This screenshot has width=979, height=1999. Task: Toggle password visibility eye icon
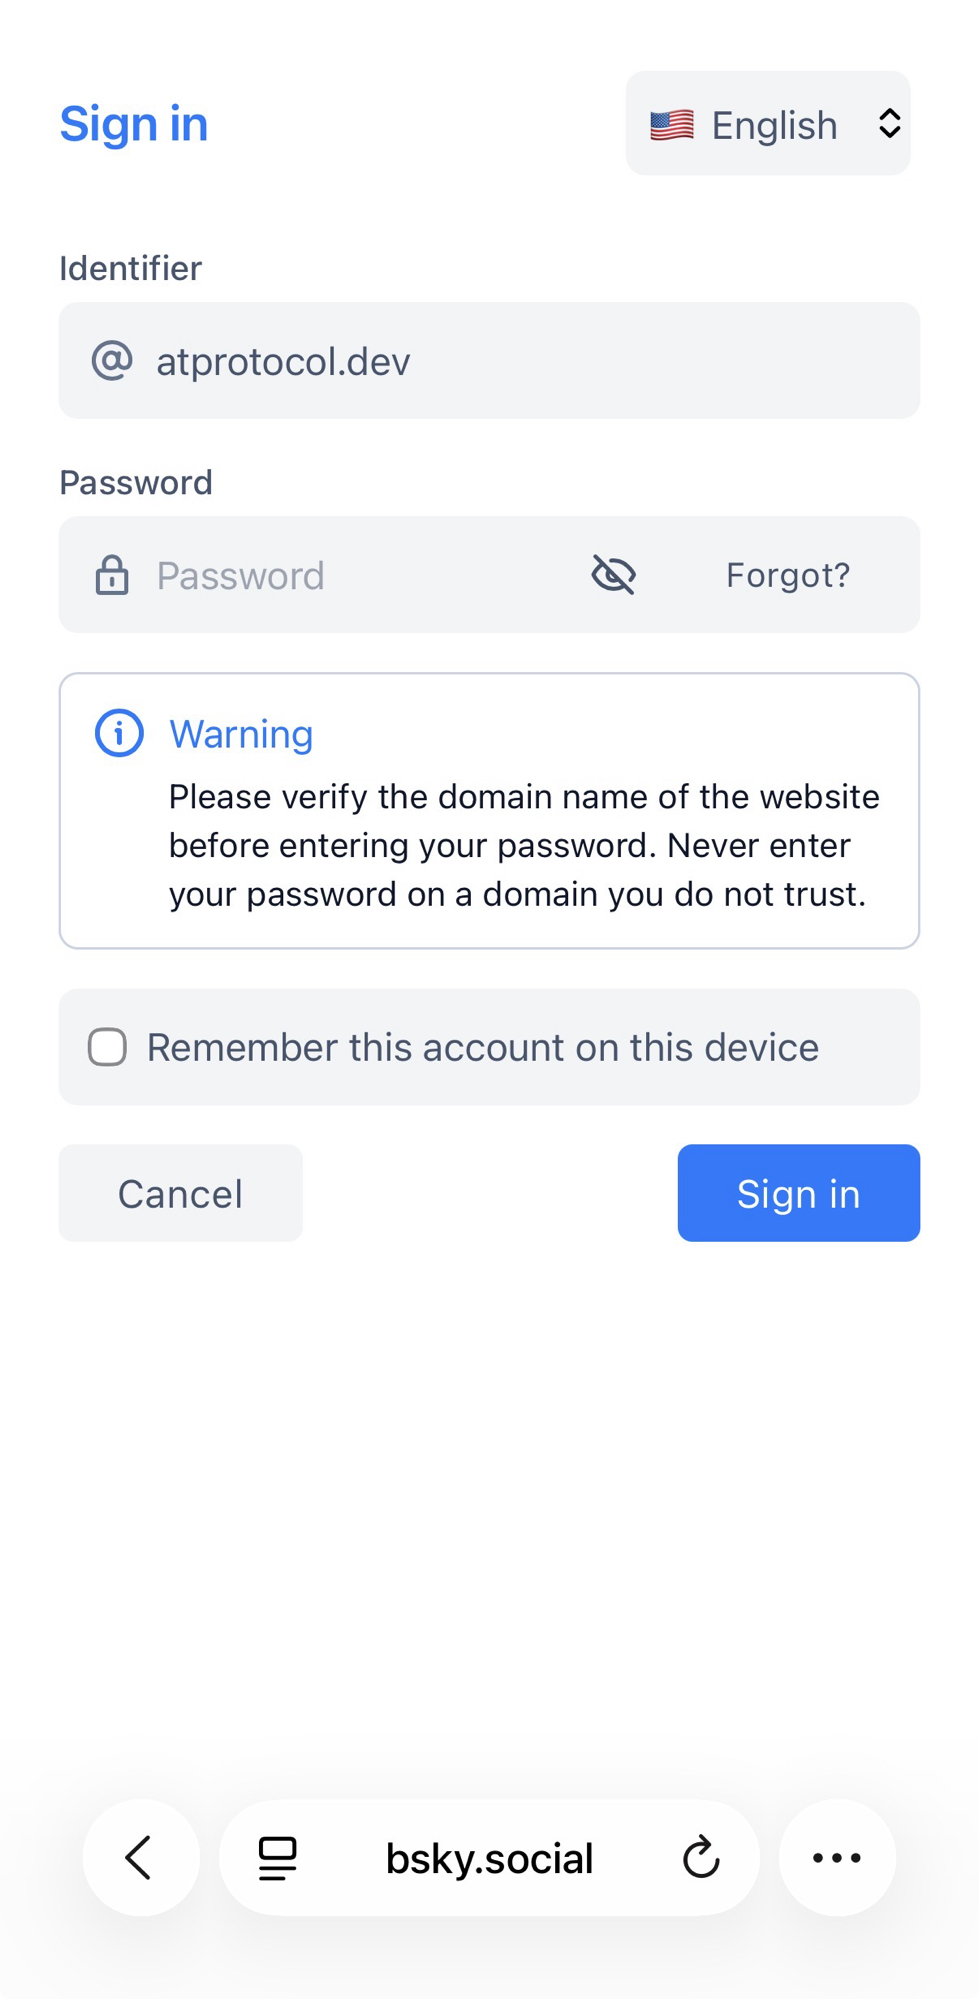tap(613, 575)
